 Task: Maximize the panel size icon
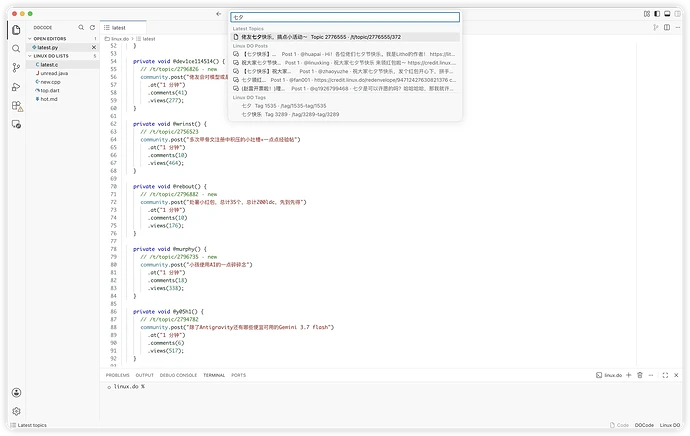[x=665, y=375]
